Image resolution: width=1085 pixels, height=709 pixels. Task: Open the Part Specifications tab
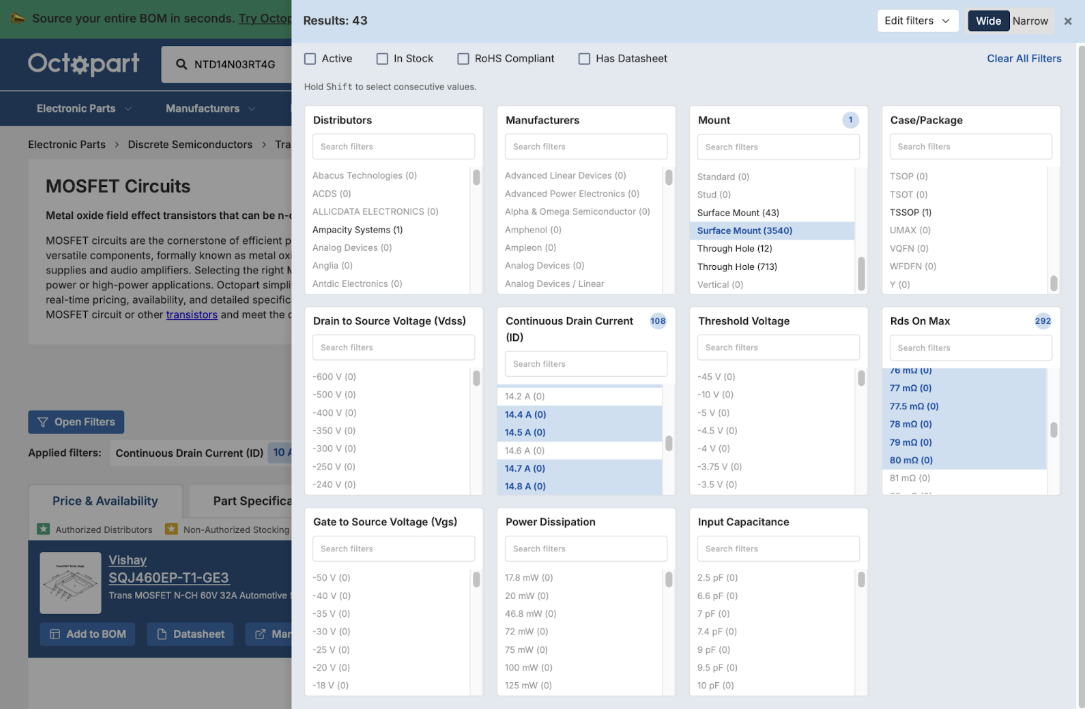241,501
